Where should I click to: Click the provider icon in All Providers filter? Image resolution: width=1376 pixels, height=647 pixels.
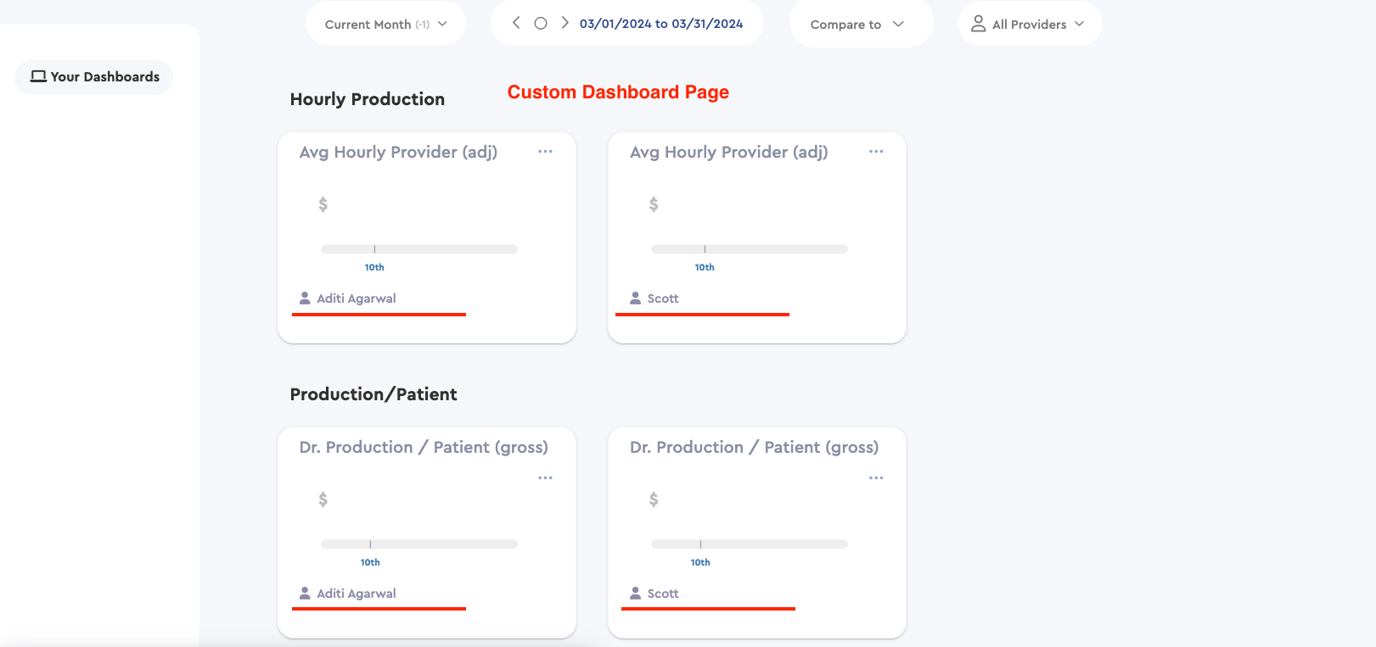coord(978,22)
